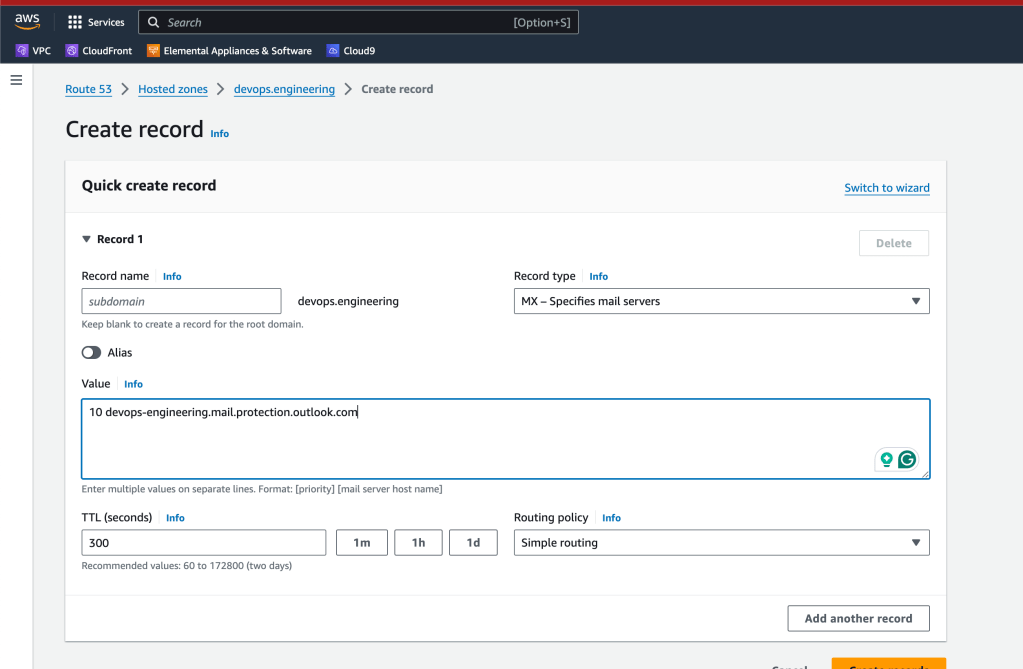Open the Routing policy dropdown
This screenshot has height=669, width=1023.
pos(722,542)
